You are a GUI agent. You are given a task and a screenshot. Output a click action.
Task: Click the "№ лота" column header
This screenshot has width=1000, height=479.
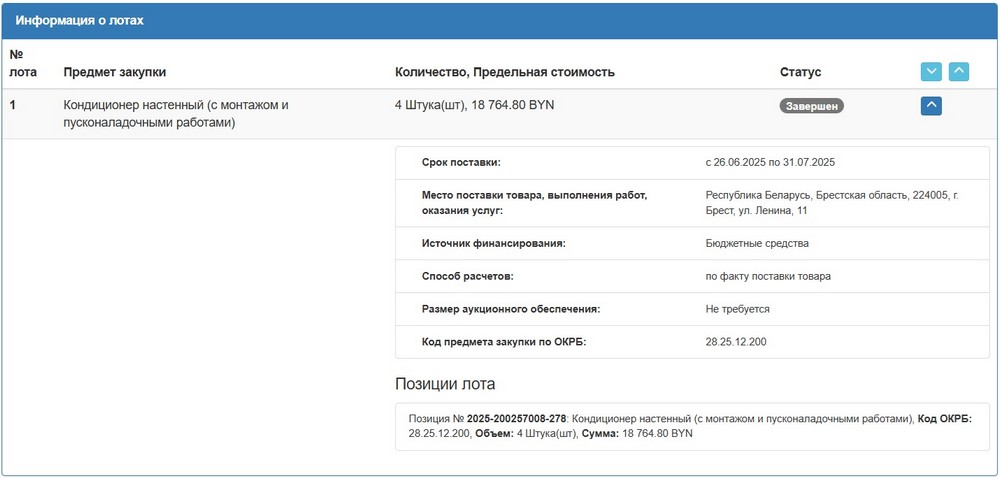pos(21,63)
